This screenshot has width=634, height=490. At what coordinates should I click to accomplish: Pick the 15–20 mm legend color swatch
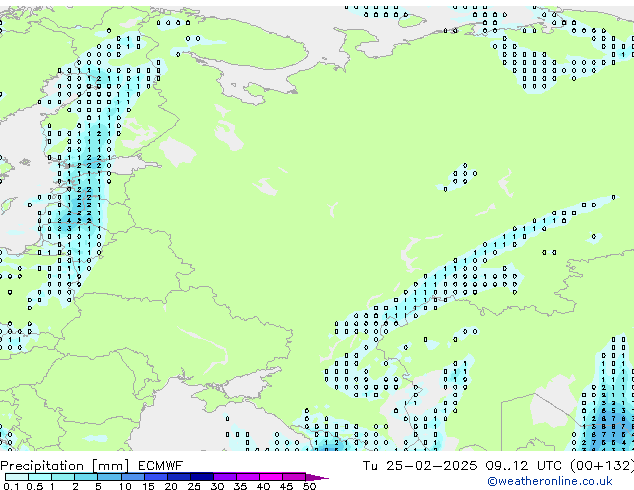click(155, 477)
